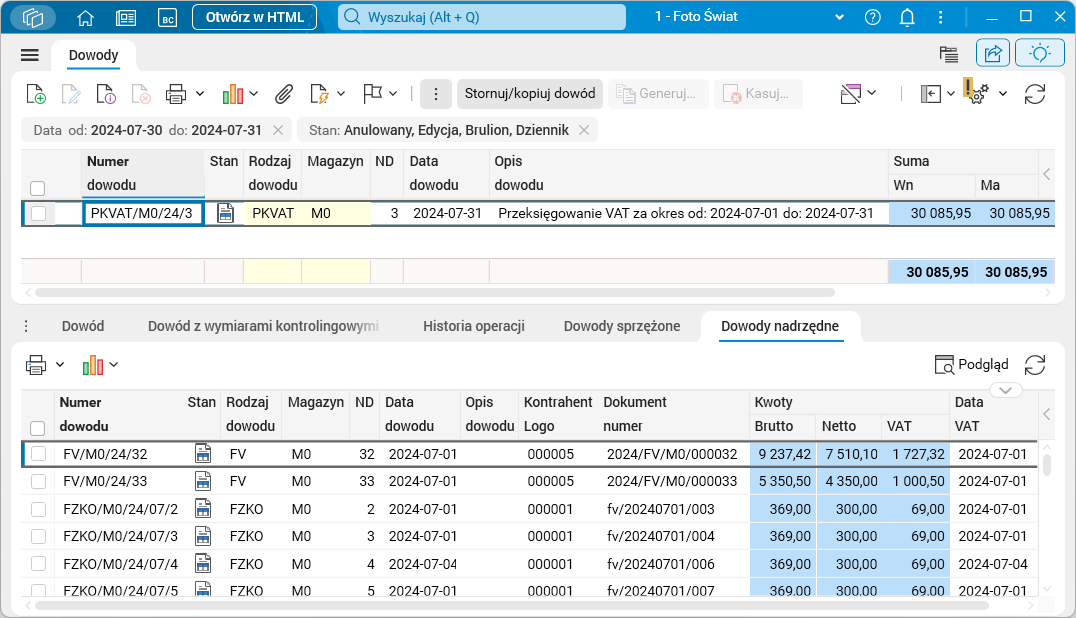Click the share export icon at top right
1076x618 pixels.
(993, 54)
